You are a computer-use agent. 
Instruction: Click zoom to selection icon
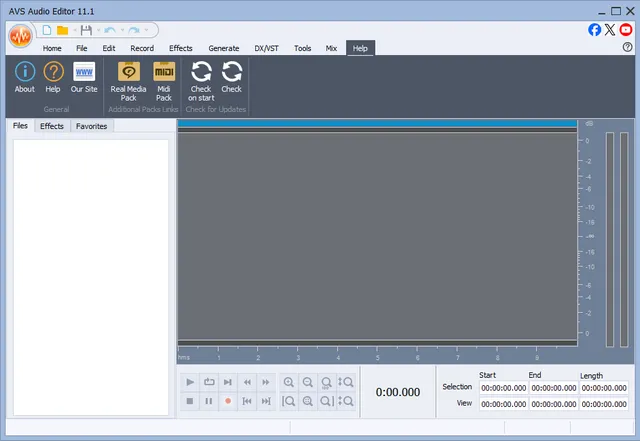308,401
